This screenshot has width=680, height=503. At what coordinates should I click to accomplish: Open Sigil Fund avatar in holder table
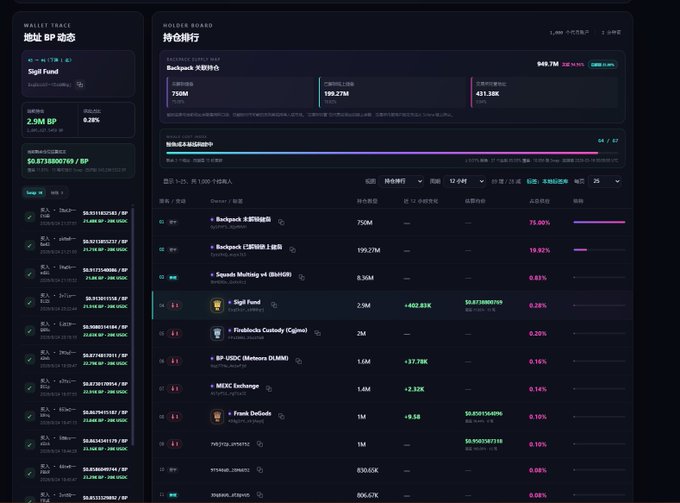point(217,305)
